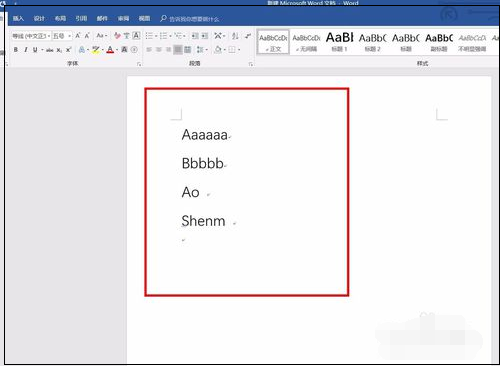This screenshot has height=366, width=502.
Task: Align text right in paragraph group
Action: pyautogui.click(x=168, y=50)
